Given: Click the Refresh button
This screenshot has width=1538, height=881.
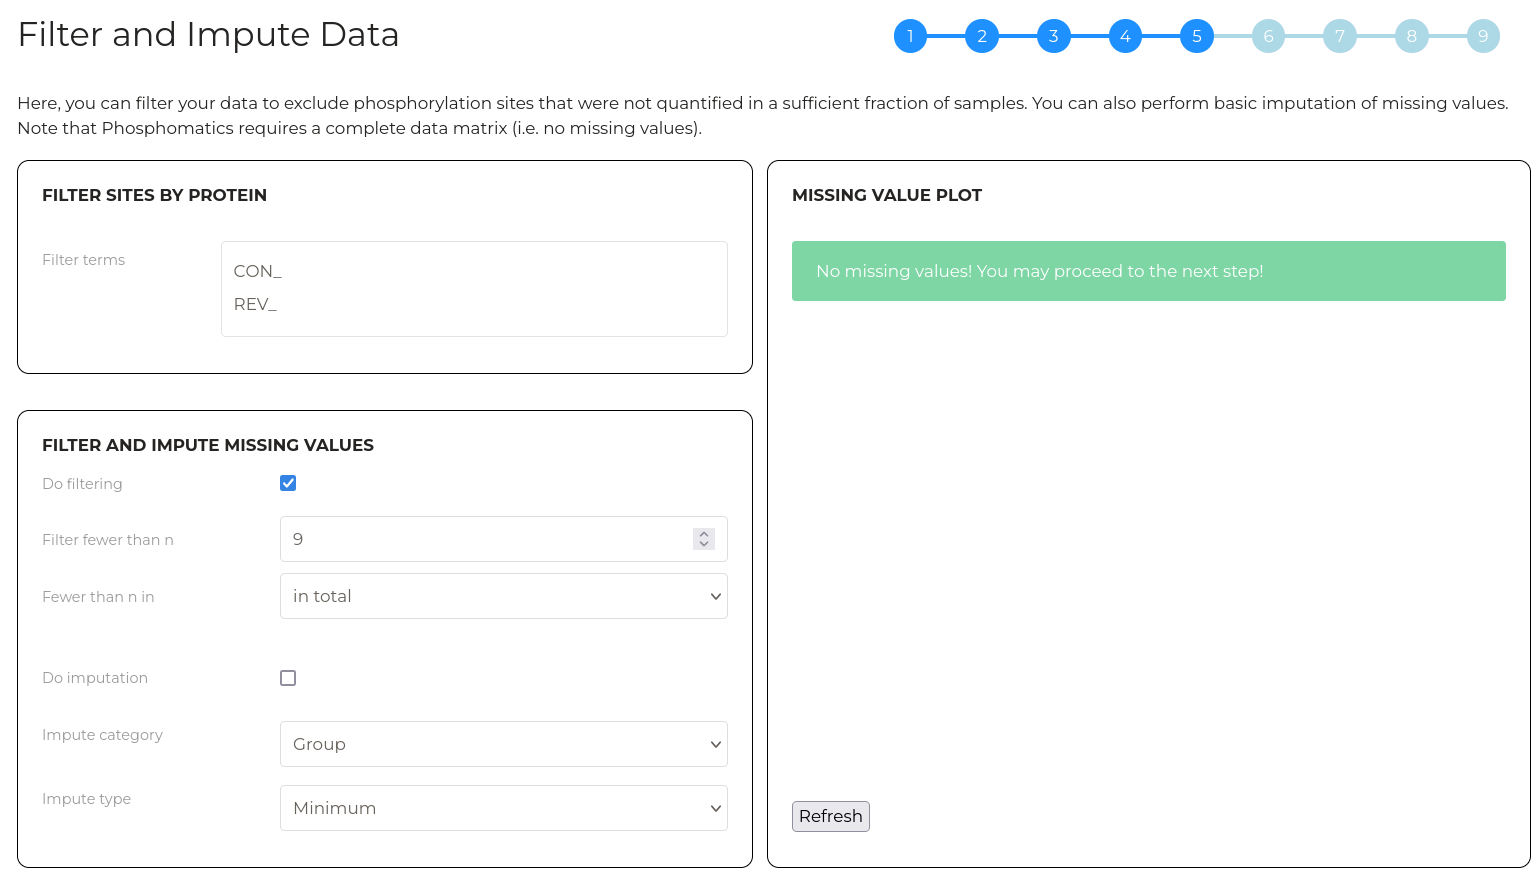Looking at the screenshot, I should (831, 816).
